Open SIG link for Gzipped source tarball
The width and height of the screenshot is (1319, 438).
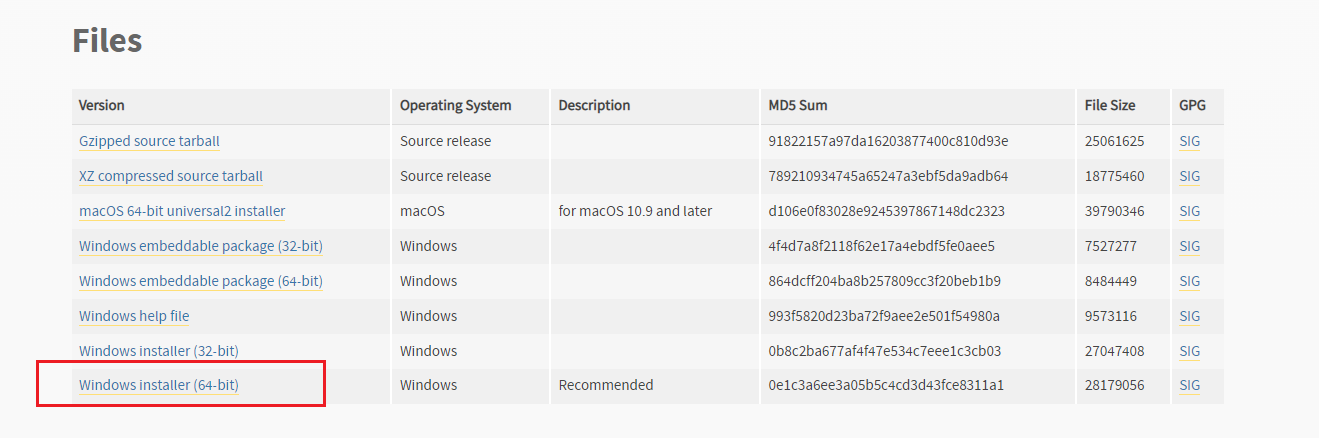click(x=1189, y=141)
